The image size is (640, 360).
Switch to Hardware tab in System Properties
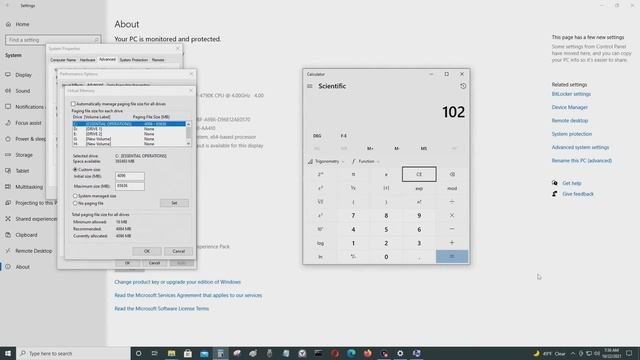[x=87, y=60]
